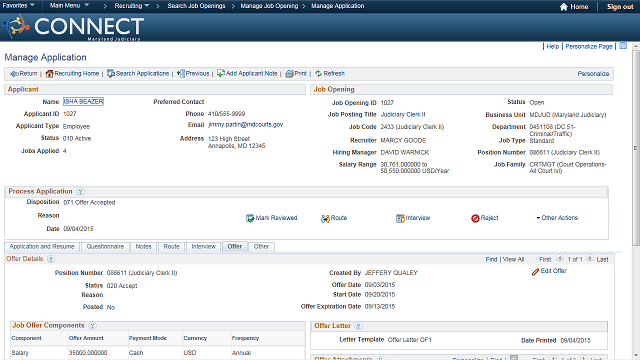
Task: Click the Interview calendar icon
Action: (x=400, y=218)
